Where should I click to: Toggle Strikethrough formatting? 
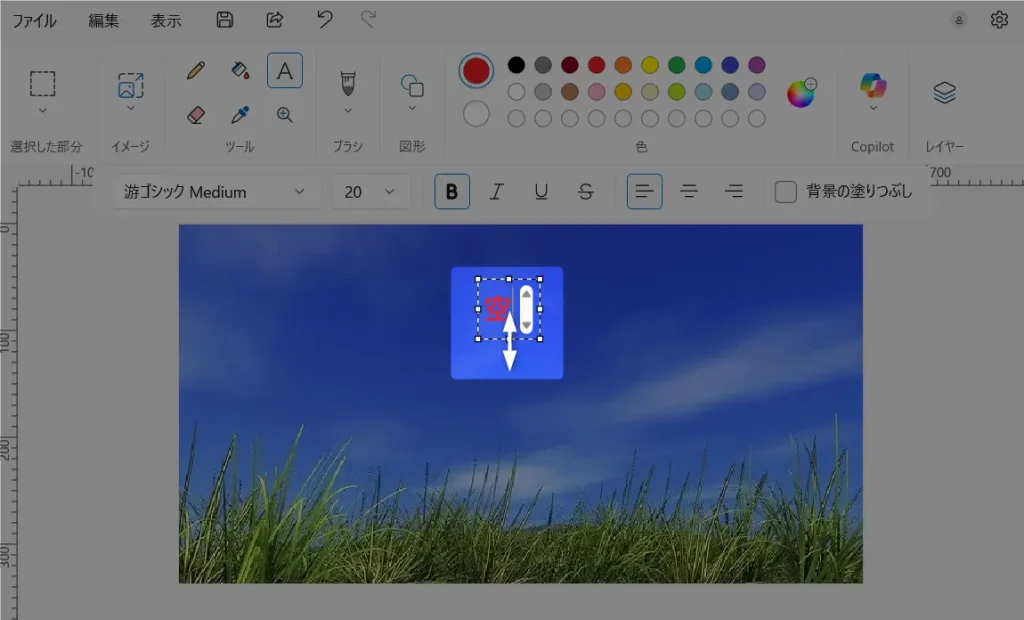(x=586, y=191)
